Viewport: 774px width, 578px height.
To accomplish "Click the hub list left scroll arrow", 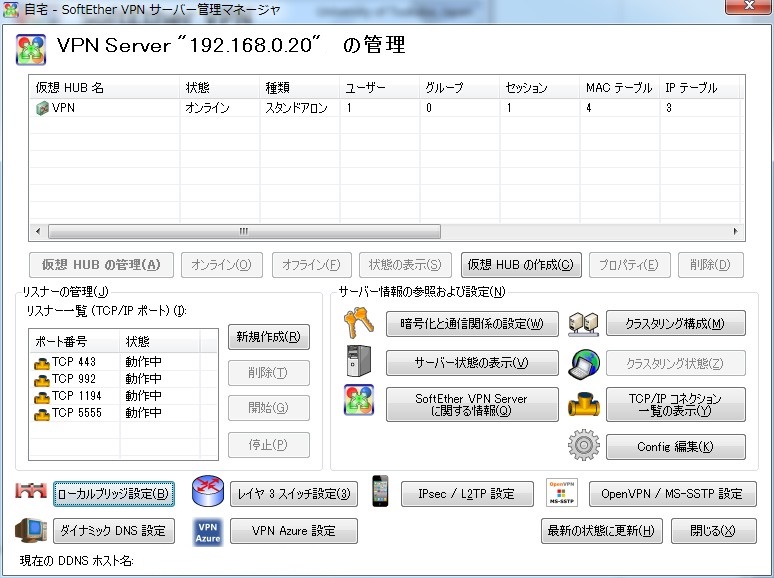I will tap(38, 231).
